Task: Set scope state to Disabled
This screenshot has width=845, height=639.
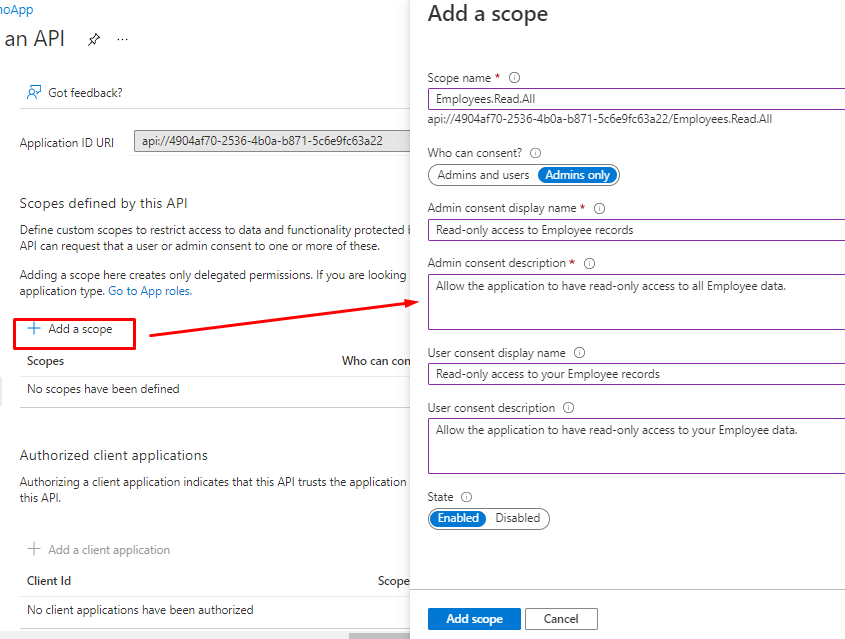Action: pyautogui.click(x=517, y=518)
